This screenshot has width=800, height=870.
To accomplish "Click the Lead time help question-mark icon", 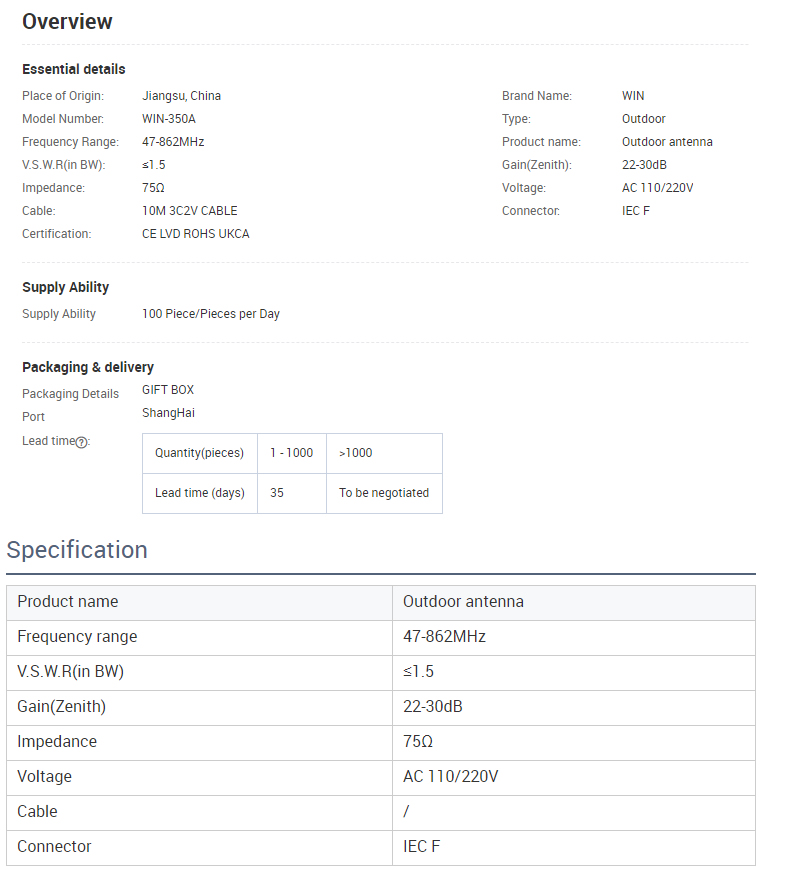I will tap(81, 442).
